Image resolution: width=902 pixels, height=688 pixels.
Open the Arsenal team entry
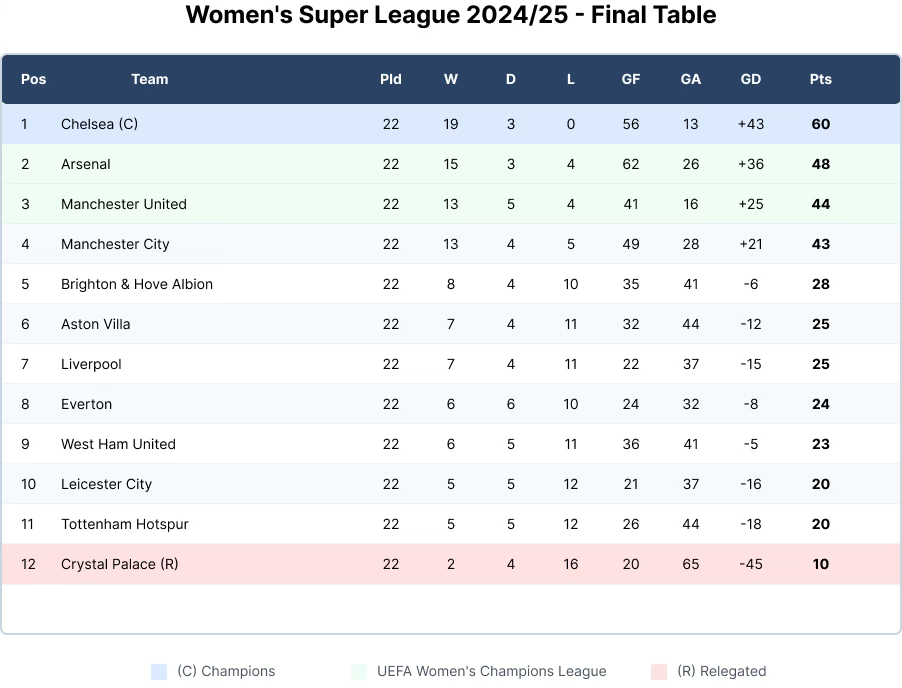point(86,164)
